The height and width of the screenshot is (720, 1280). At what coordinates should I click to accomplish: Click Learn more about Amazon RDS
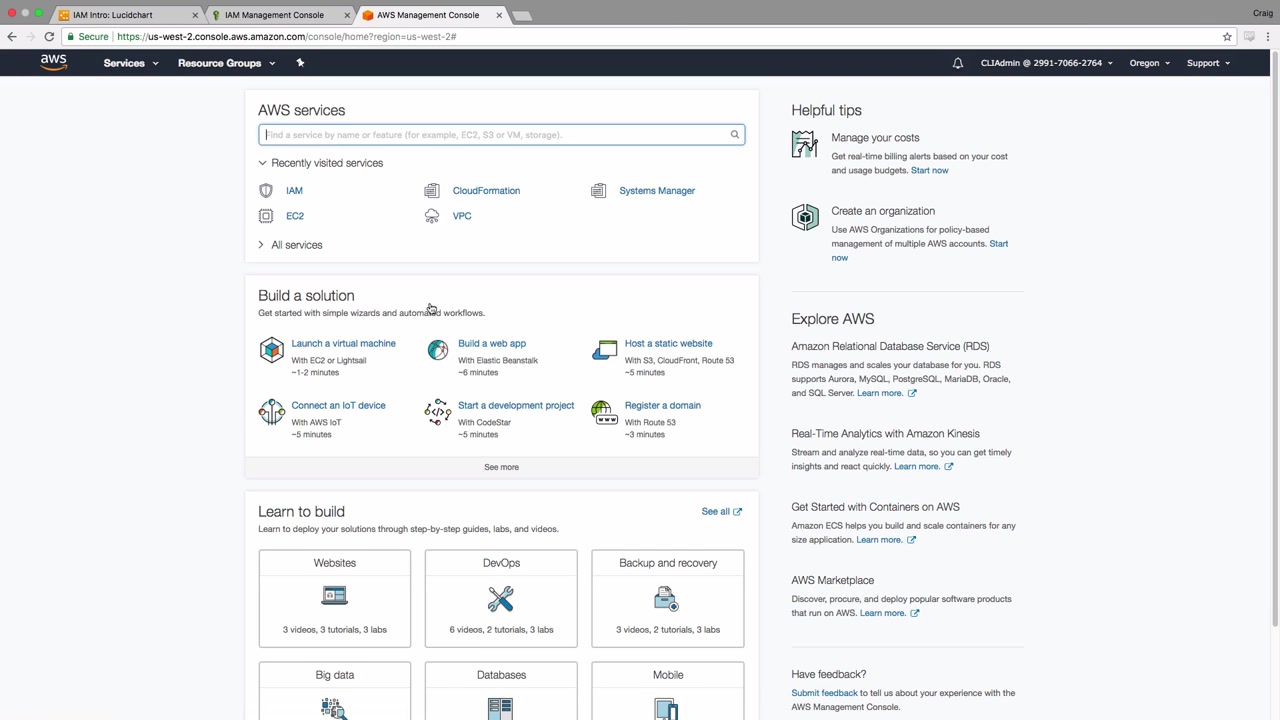[886, 393]
